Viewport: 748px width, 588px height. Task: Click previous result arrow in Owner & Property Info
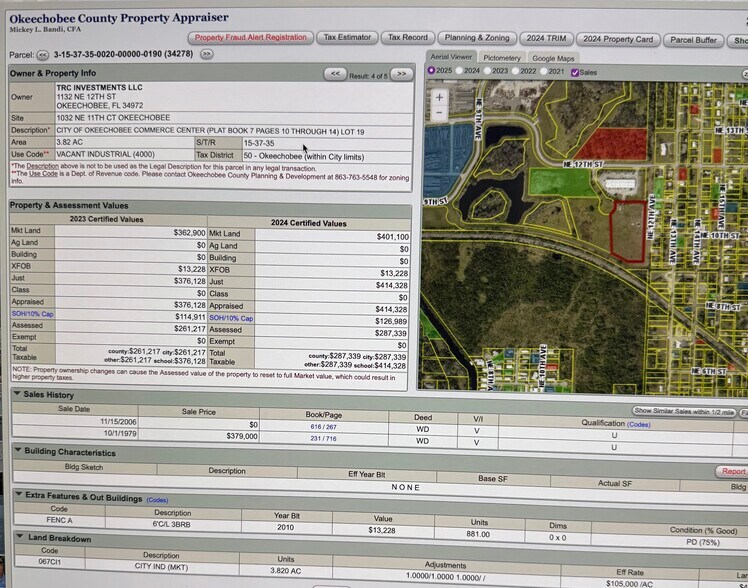335,74
